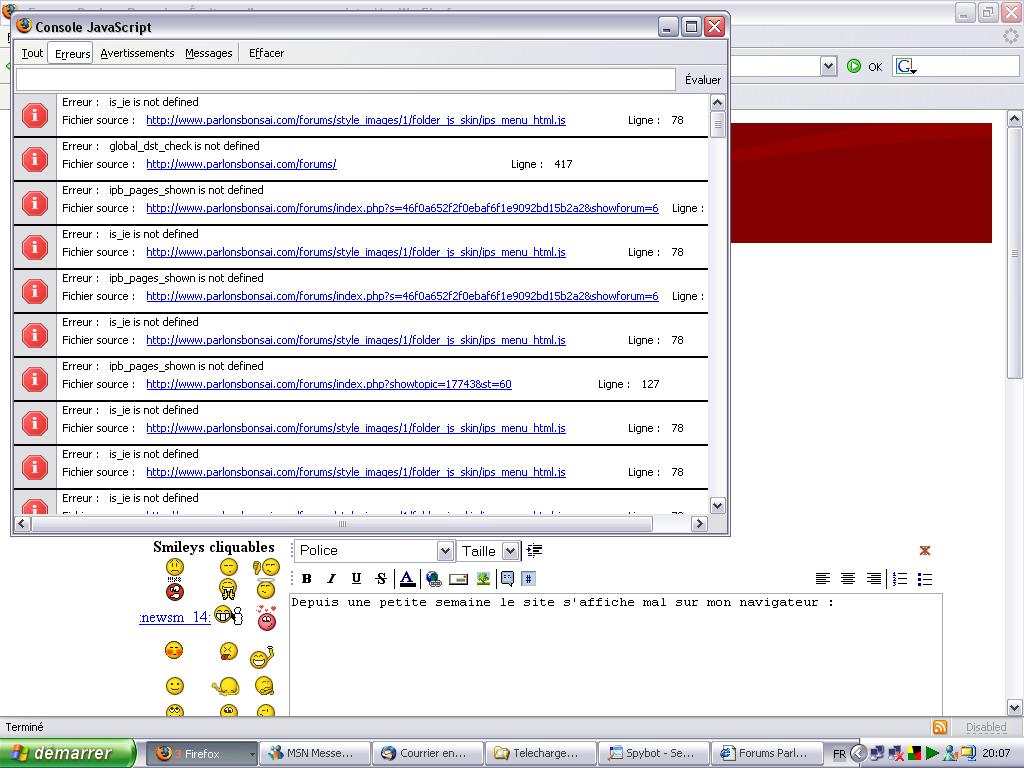Viewport: 1024px width, 768px height.
Task: Insert the blushing orange smiley
Action: point(174,650)
